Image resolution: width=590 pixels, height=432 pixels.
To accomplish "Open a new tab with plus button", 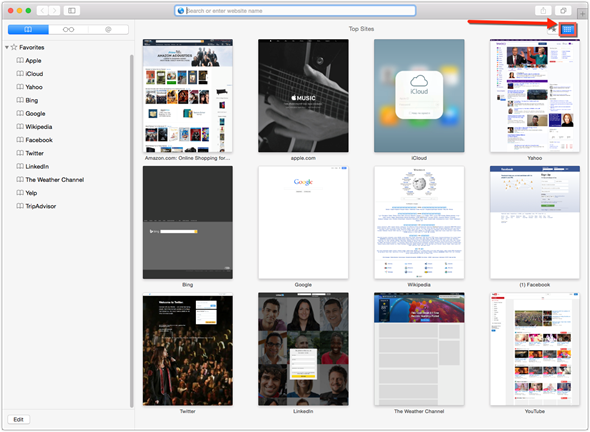I will tap(582, 14).
